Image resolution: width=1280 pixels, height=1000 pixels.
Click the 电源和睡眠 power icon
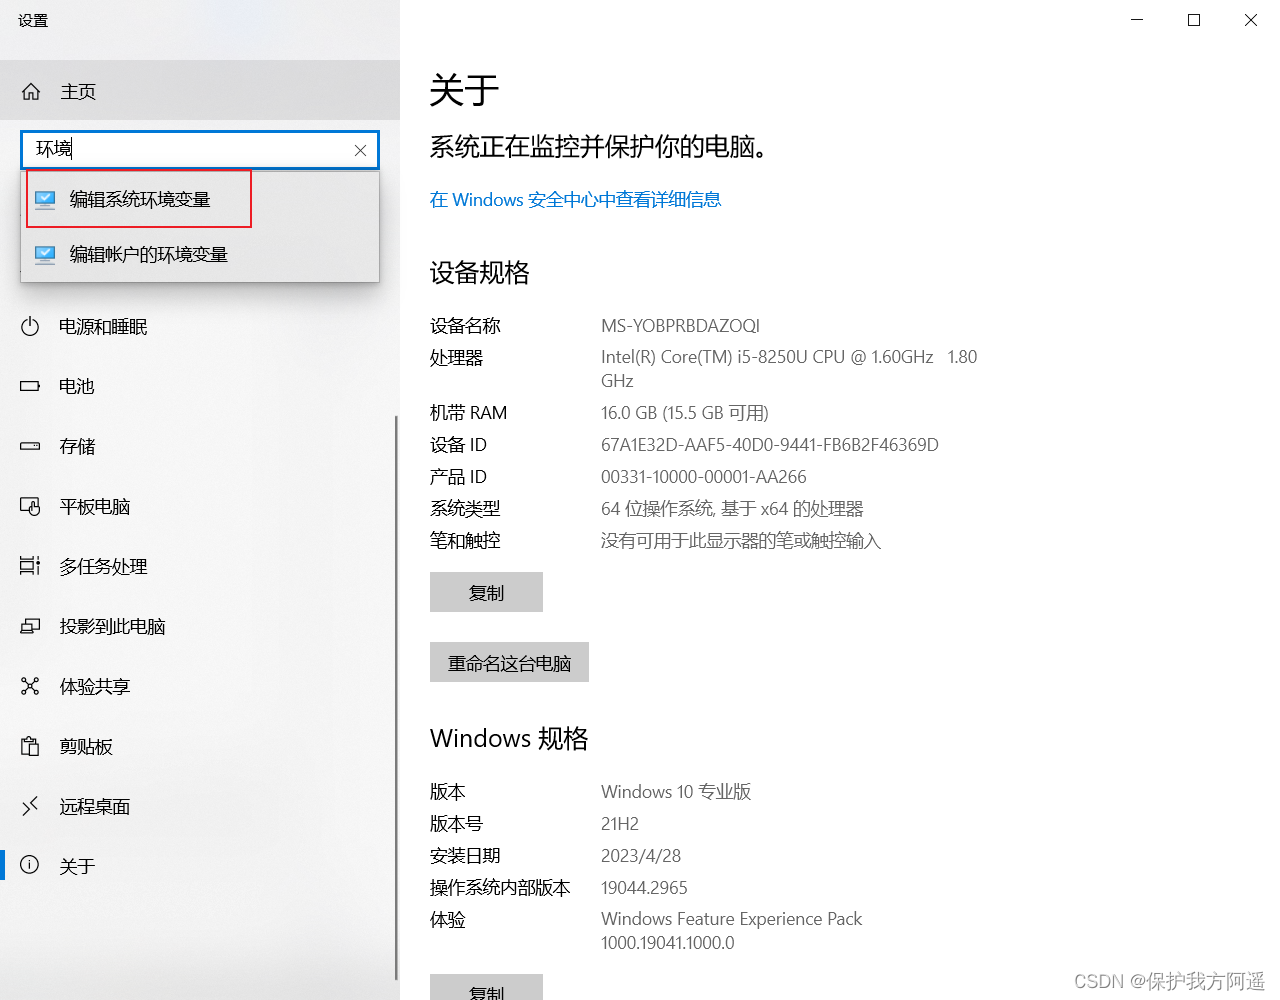tap(30, 326)
